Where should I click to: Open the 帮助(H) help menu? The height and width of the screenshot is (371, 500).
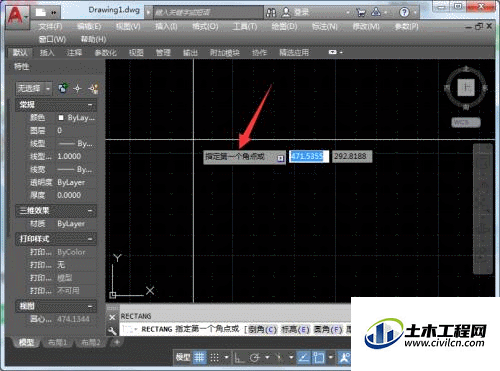[93, 40]
